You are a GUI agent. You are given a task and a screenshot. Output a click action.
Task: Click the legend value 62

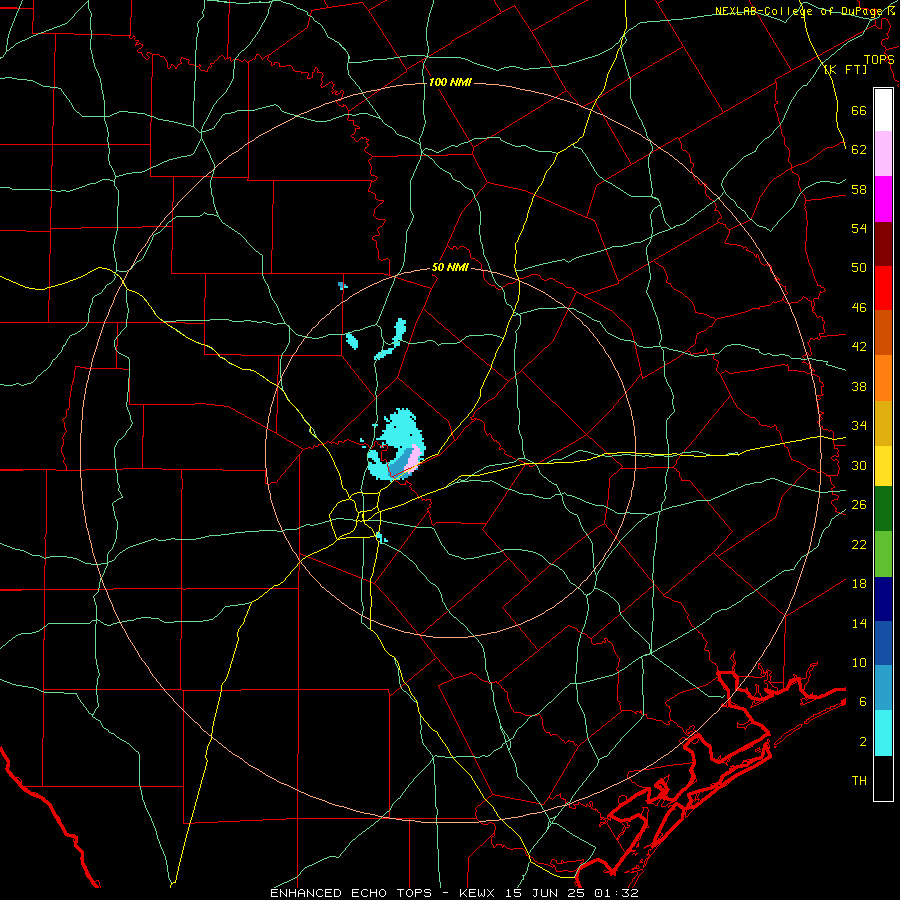[x=859, y=150]
